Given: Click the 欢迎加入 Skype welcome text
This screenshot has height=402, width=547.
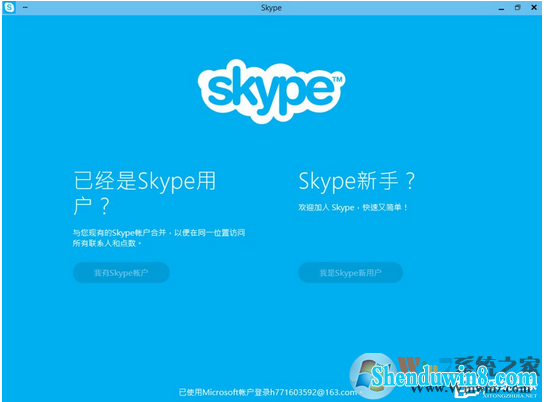Looking at the screenshot, I should [353, 208].
